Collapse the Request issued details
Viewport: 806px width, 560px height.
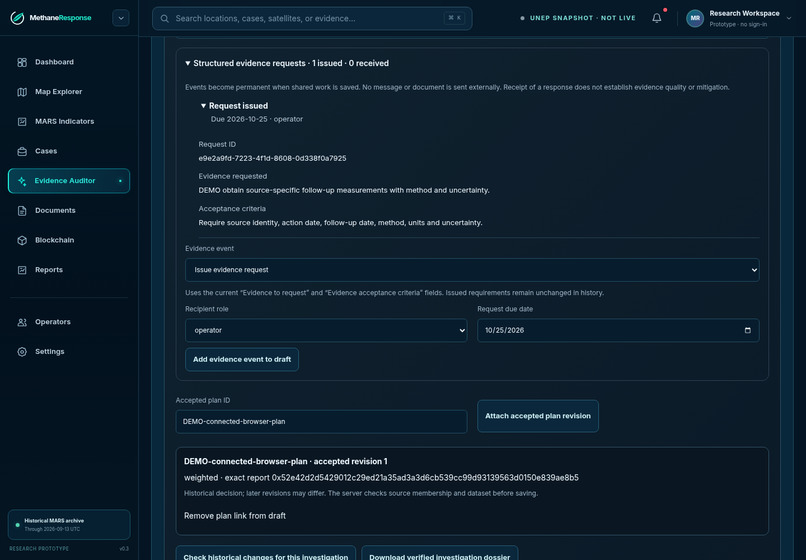(x=234, y=105)
